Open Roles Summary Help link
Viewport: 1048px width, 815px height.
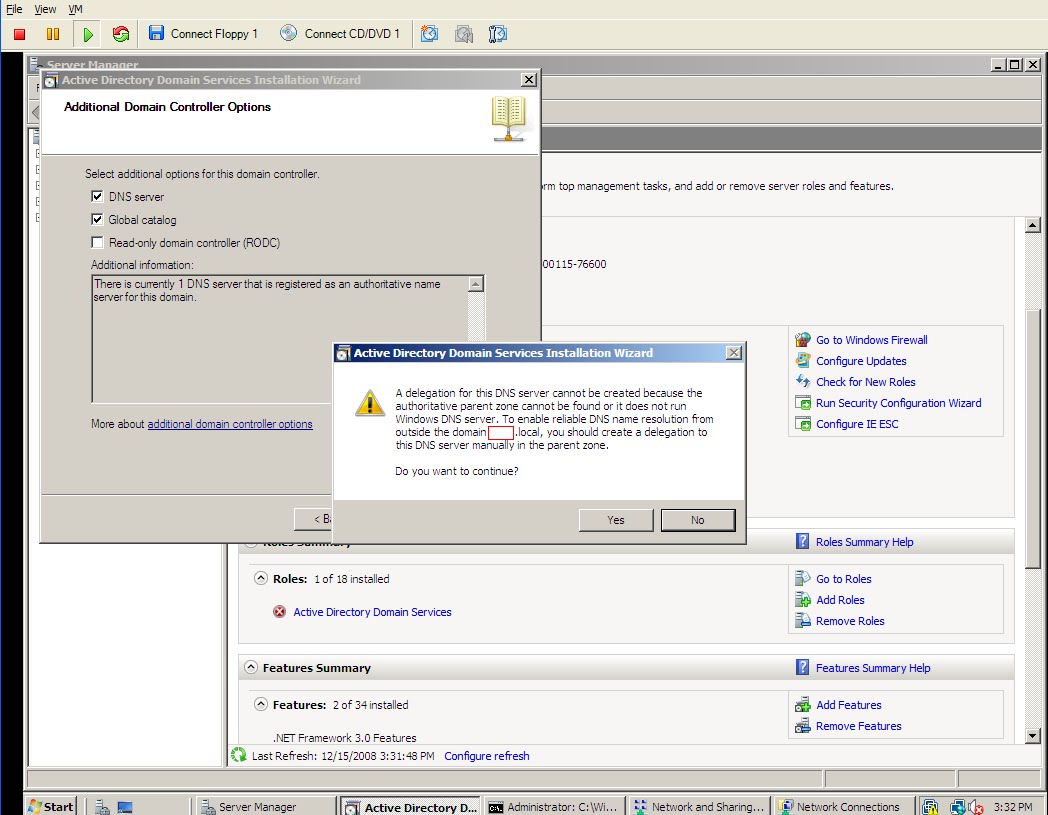(864, 542)
